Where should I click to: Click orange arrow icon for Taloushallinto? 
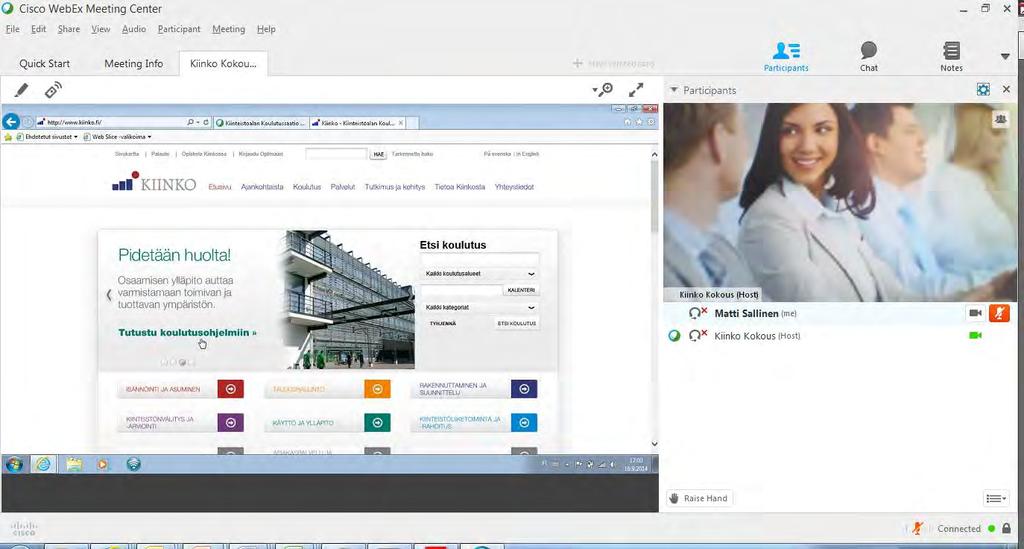[x=377, y=389]
